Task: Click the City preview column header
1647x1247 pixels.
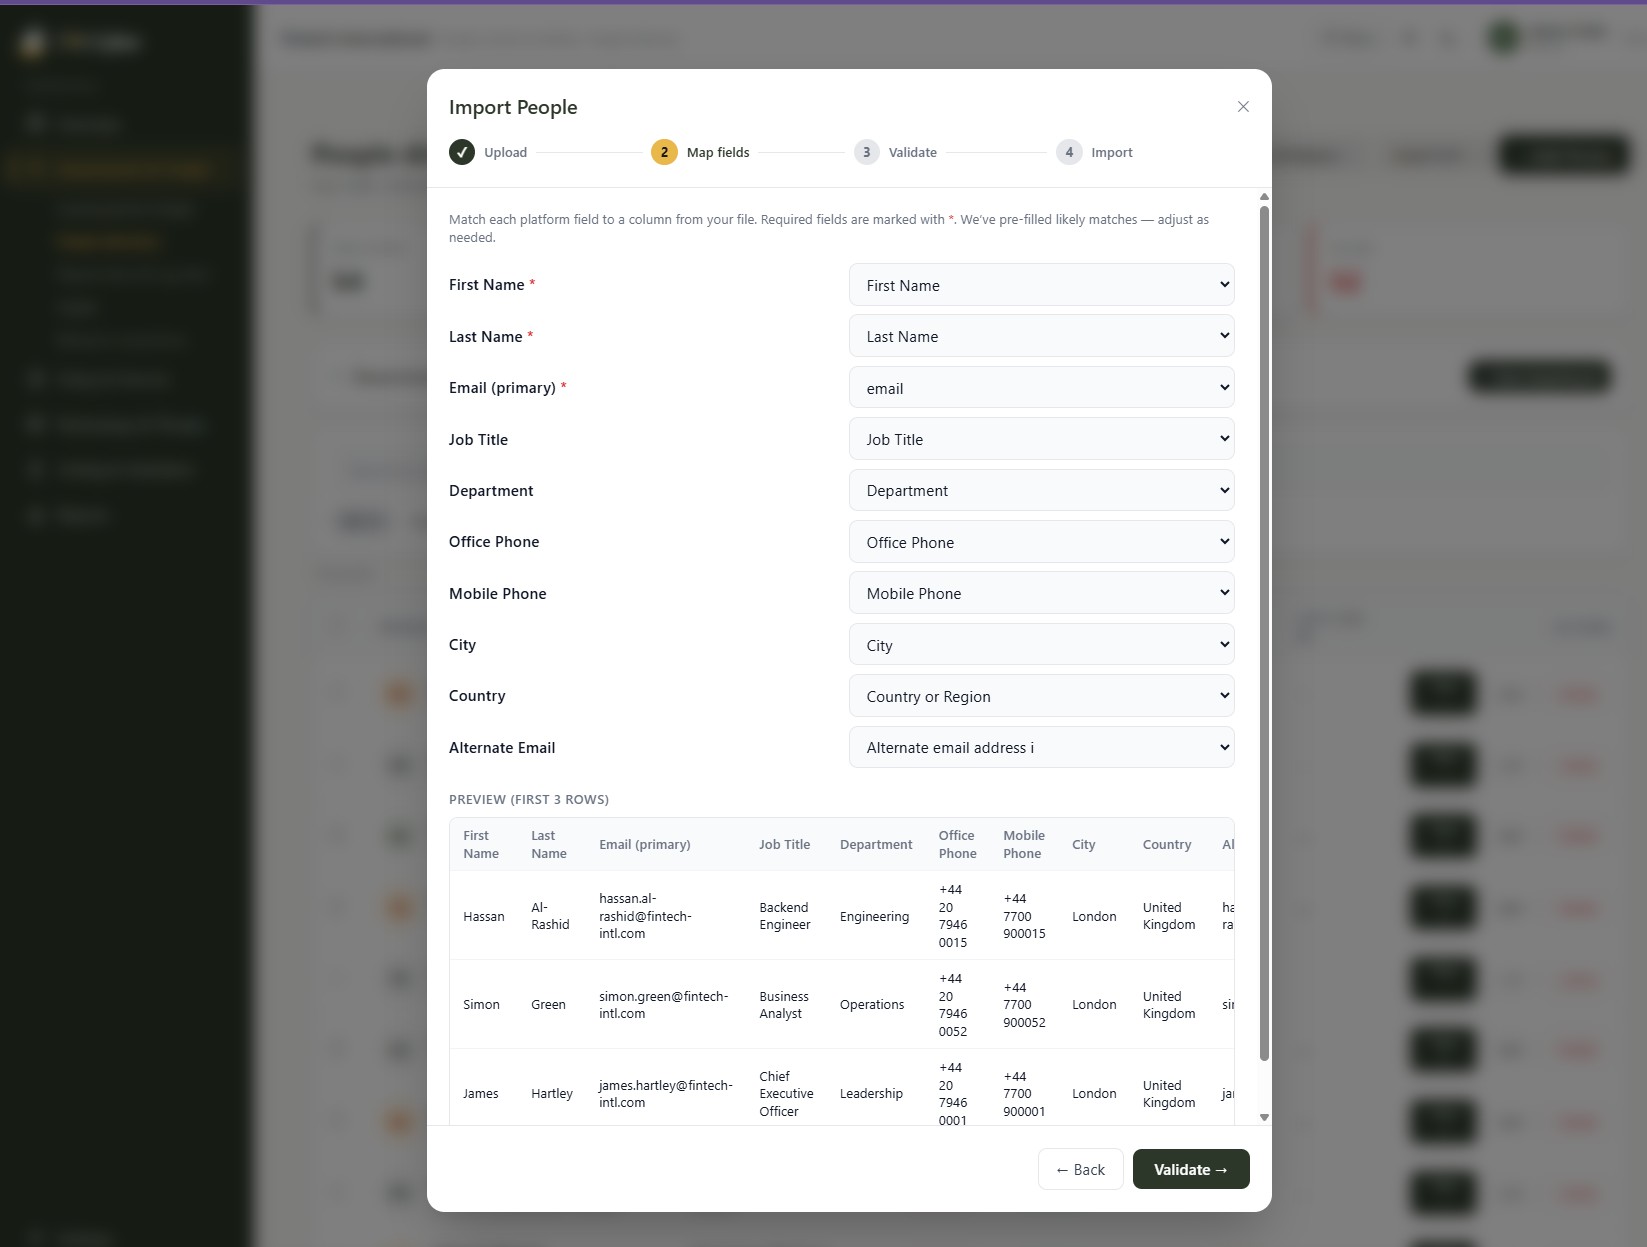Action: pyautogui.click(x=1084, y=844)
